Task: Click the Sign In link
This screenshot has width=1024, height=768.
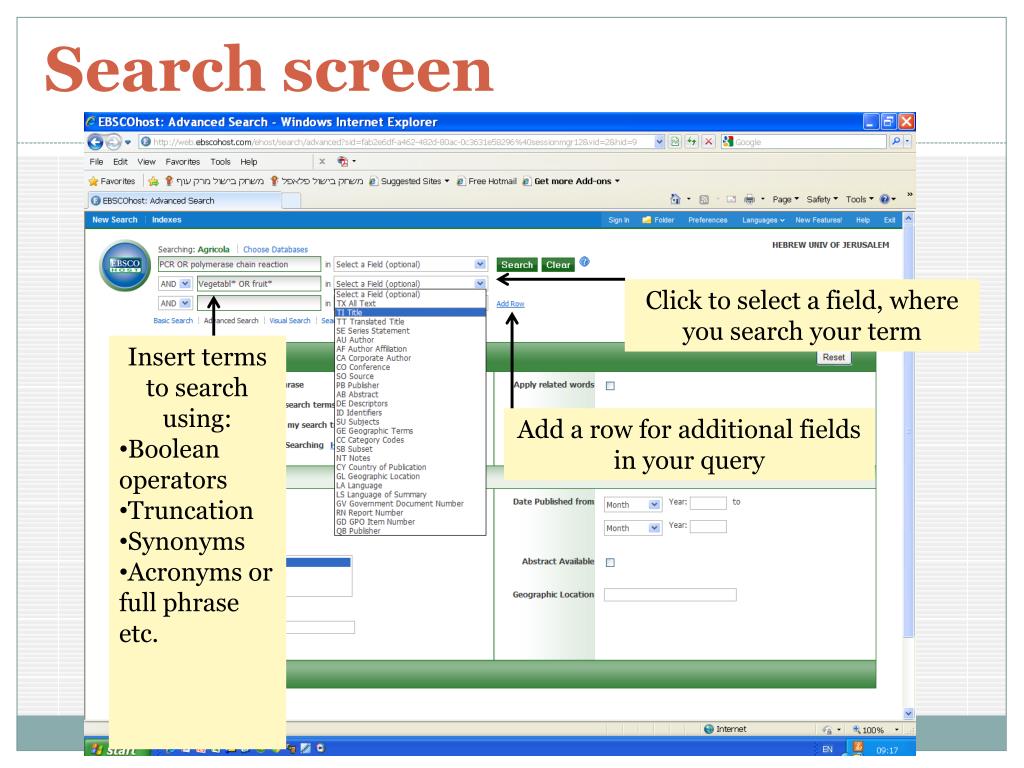Action: (x=618, y=220)
